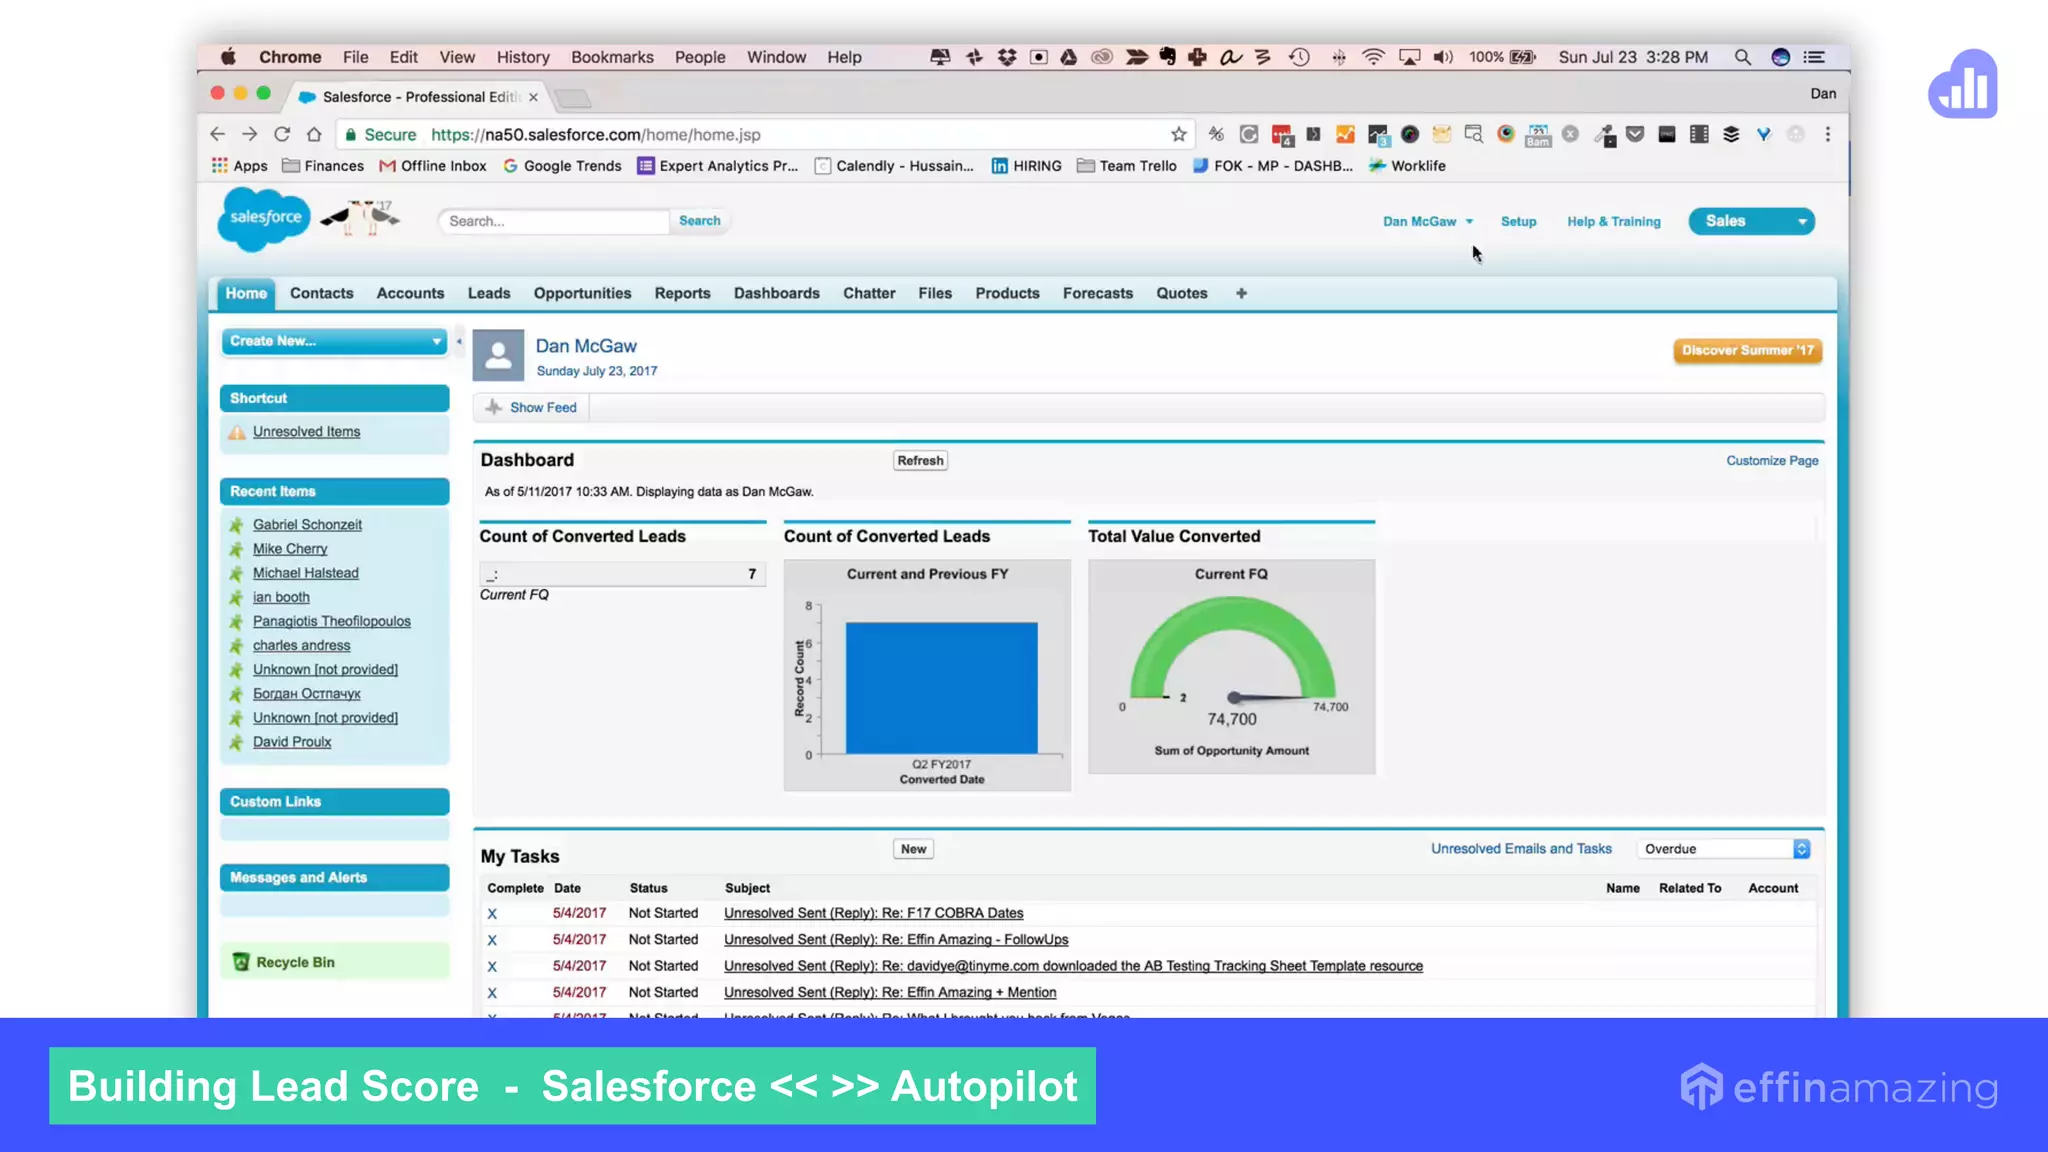This screenshot has width=2048, height=1152.
Task: Click the plus icon for all tabs
Action: pos(1241,293)
